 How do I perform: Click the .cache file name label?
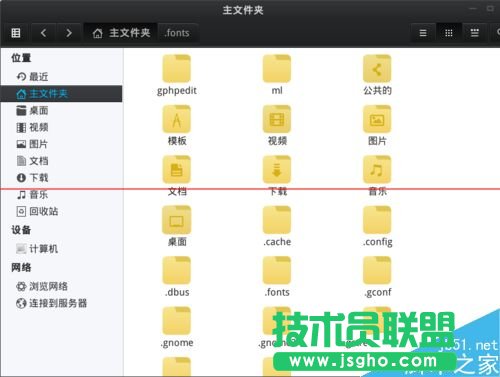[x=277, y=242]
